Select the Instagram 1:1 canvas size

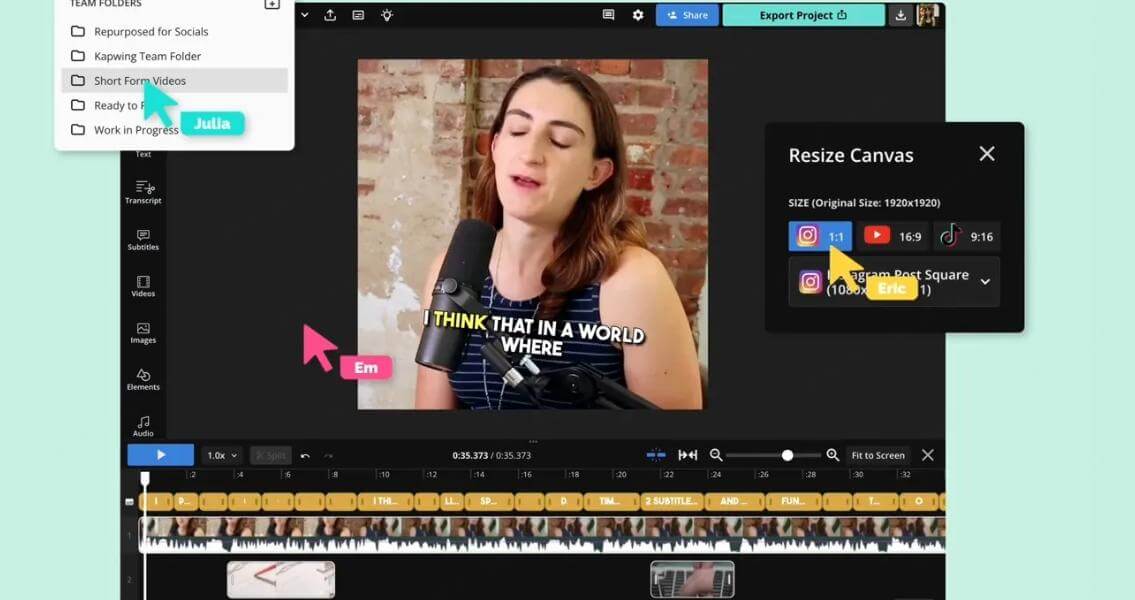point(820,236)
